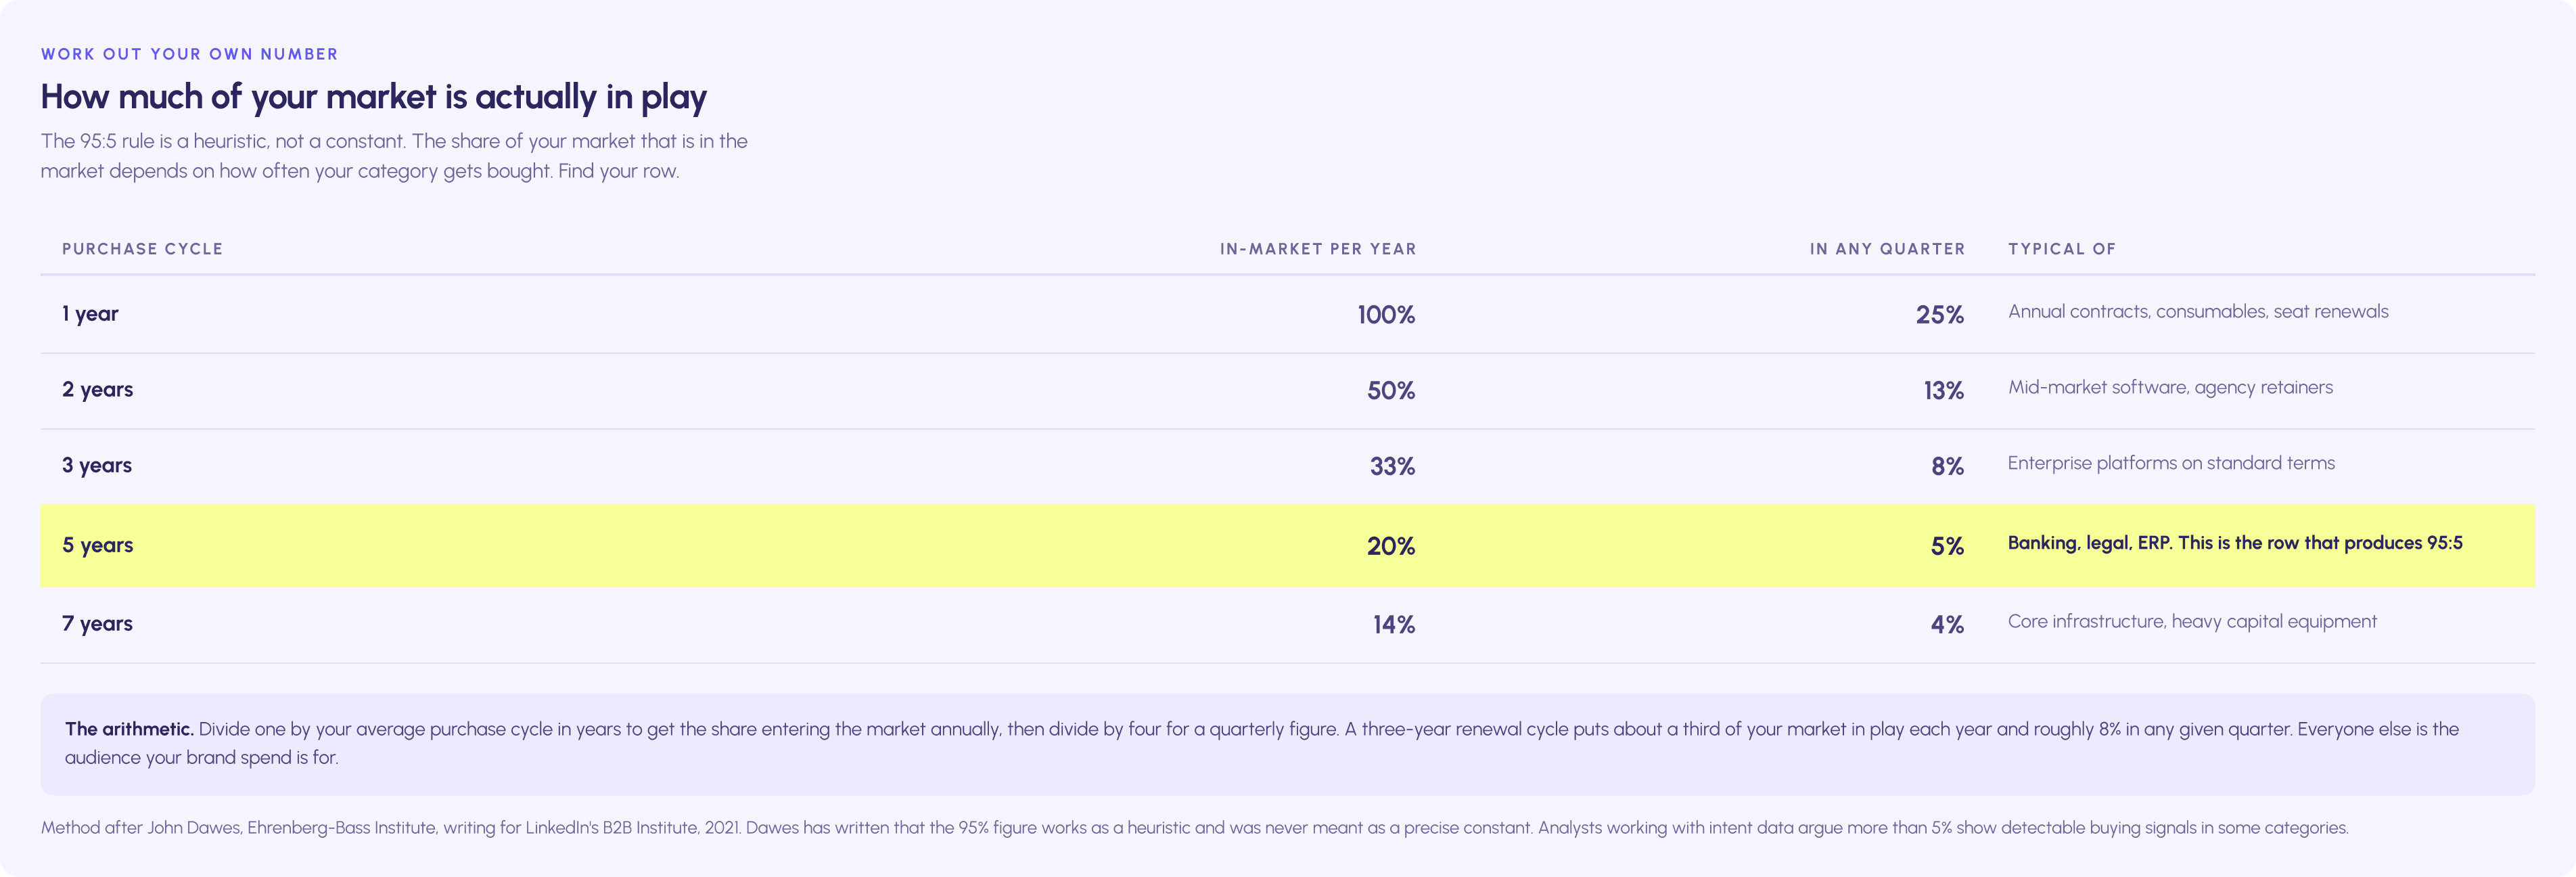Screen dimensions: 2576x877
Task: Select the "Work out your own number" eyebrow label
Action: coord(189,54)
